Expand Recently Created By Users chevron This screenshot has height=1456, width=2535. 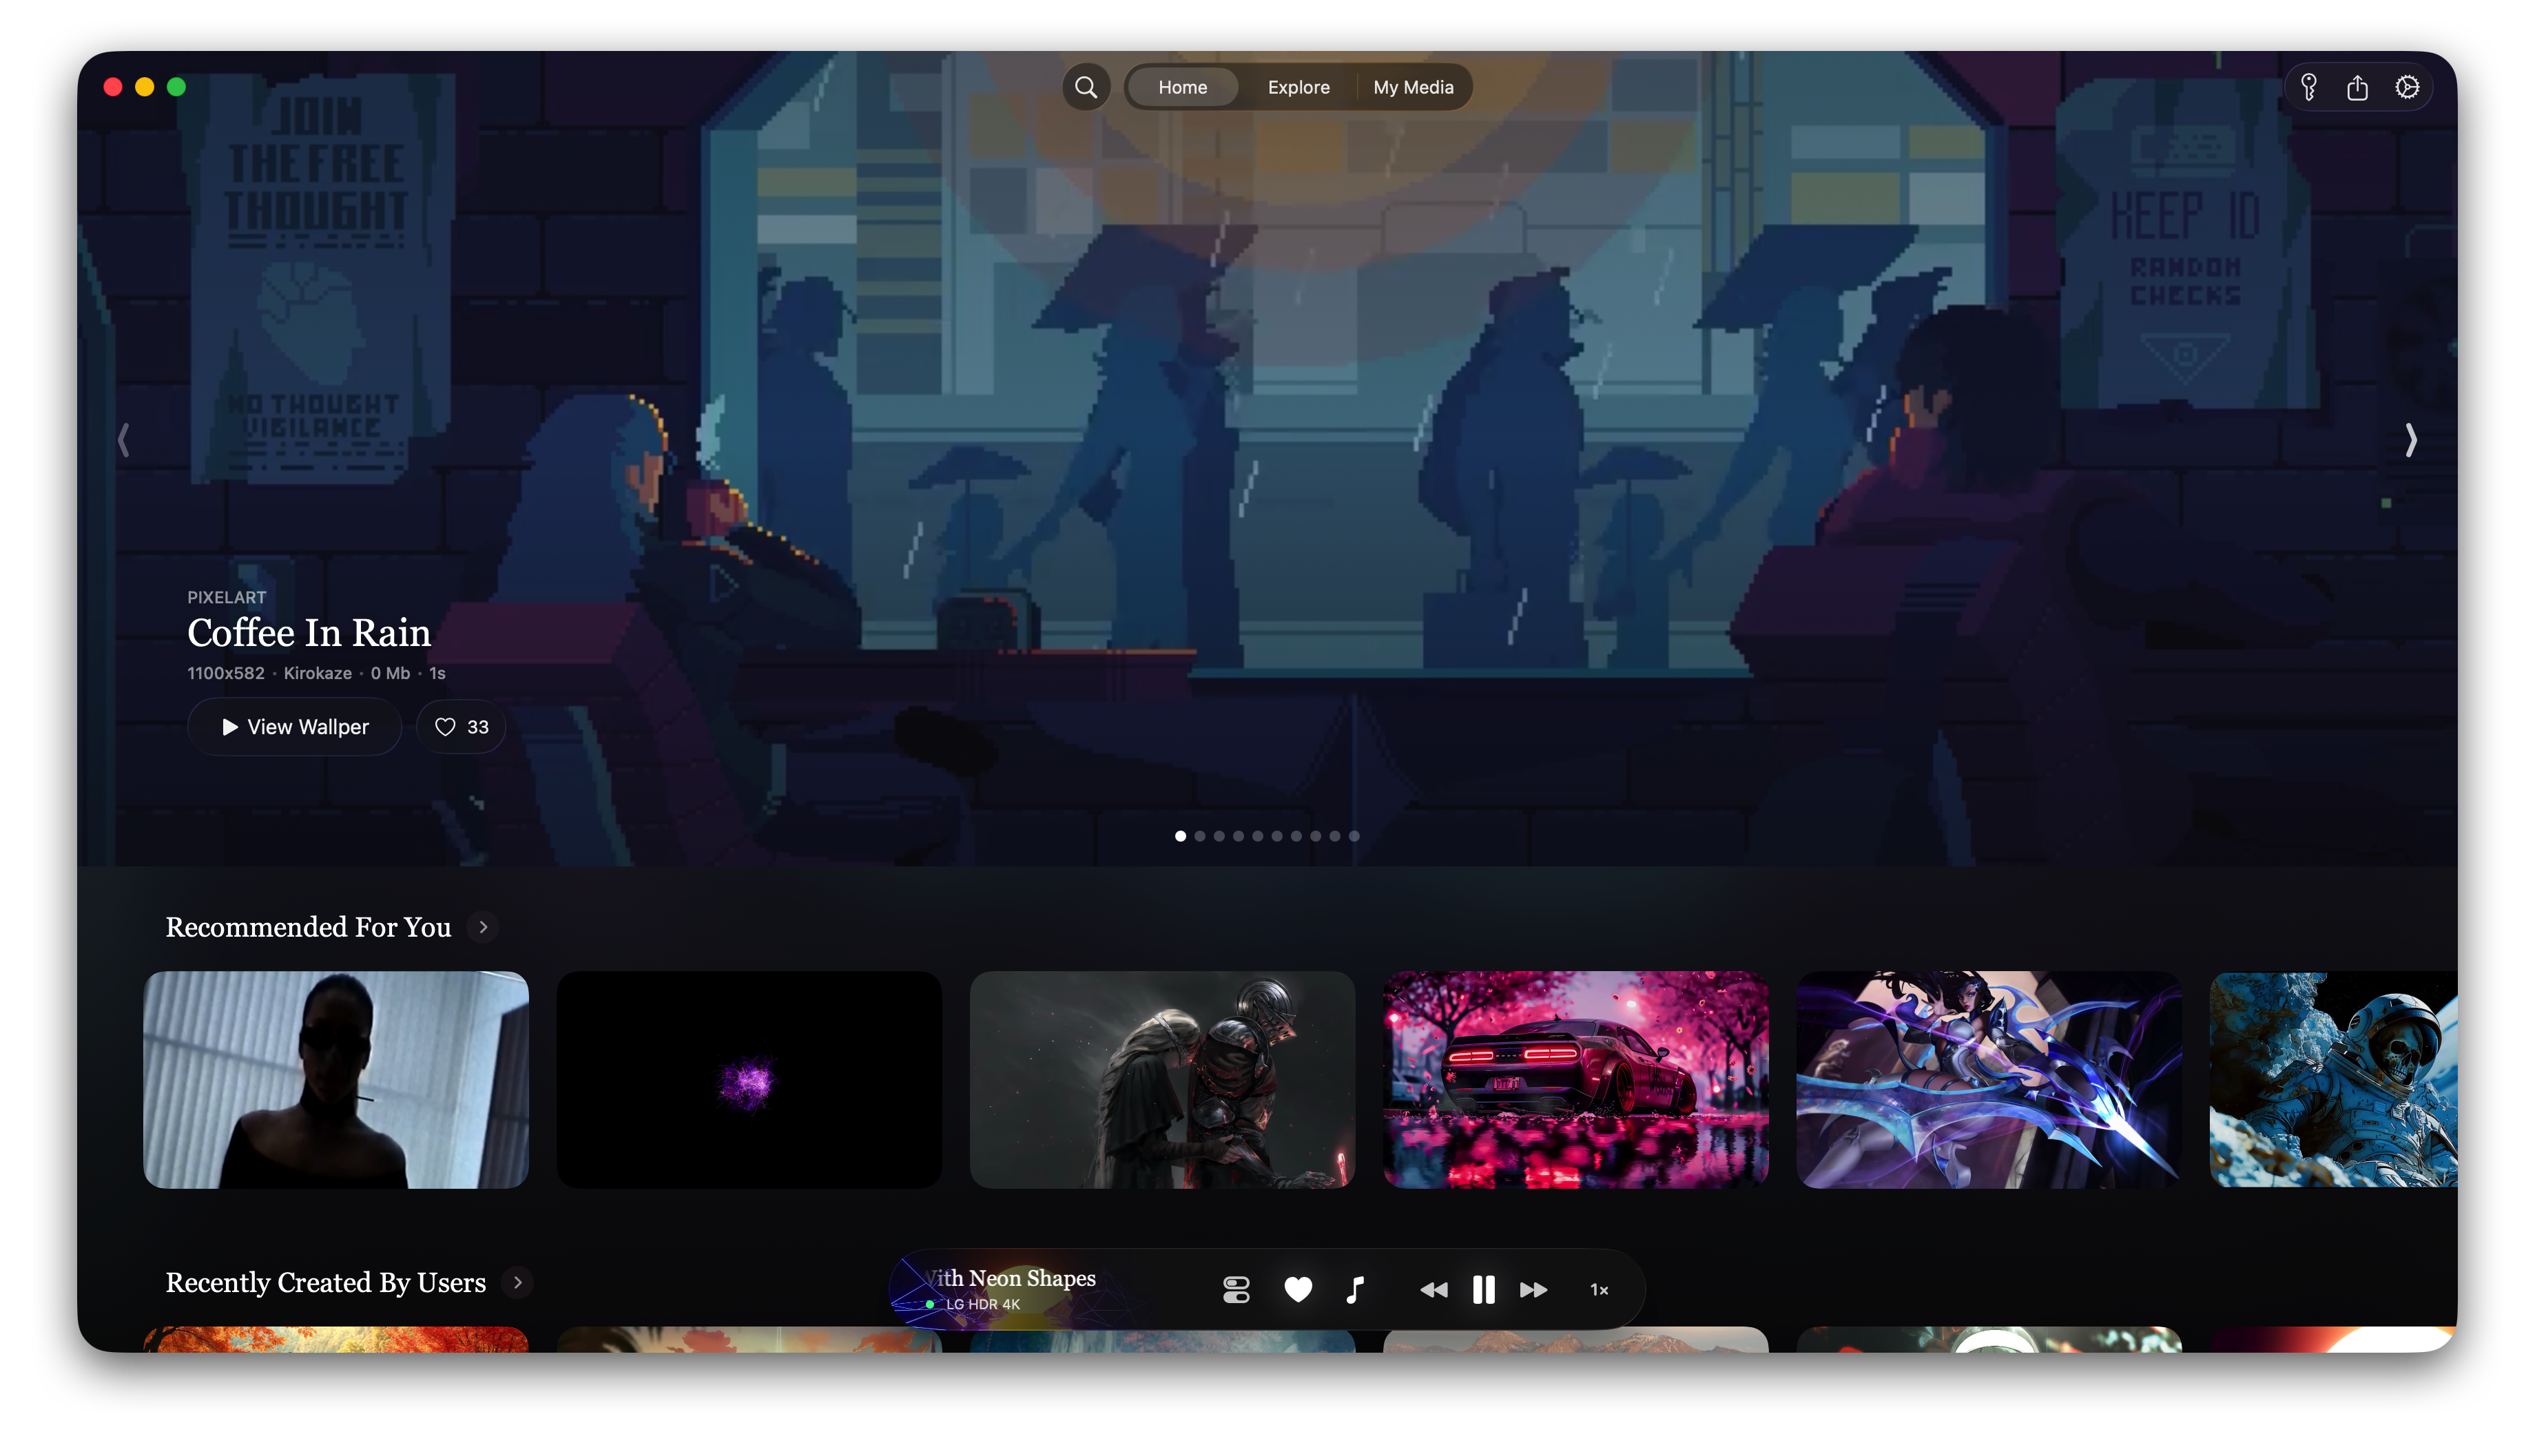click(517, 1282)
